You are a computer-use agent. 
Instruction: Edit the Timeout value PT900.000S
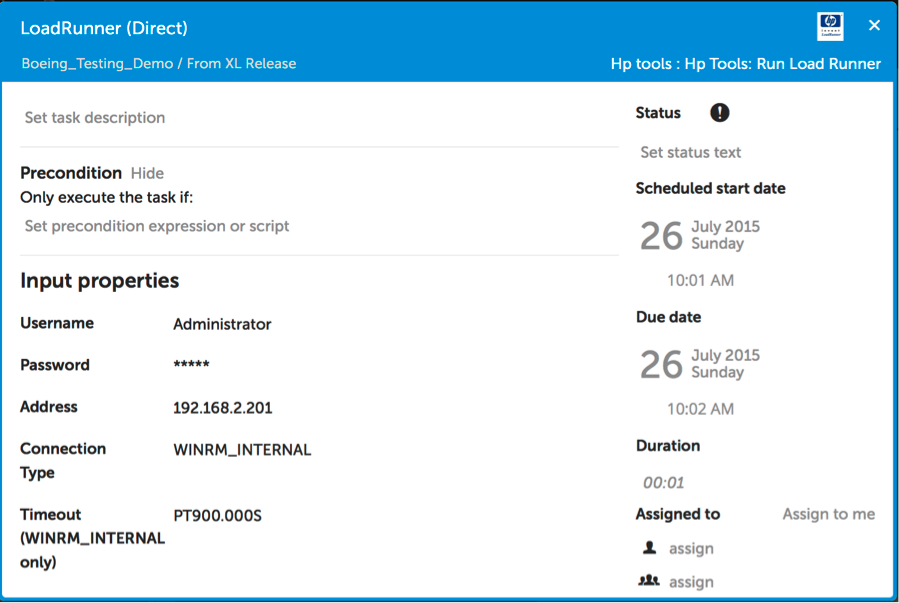[217, 516]
